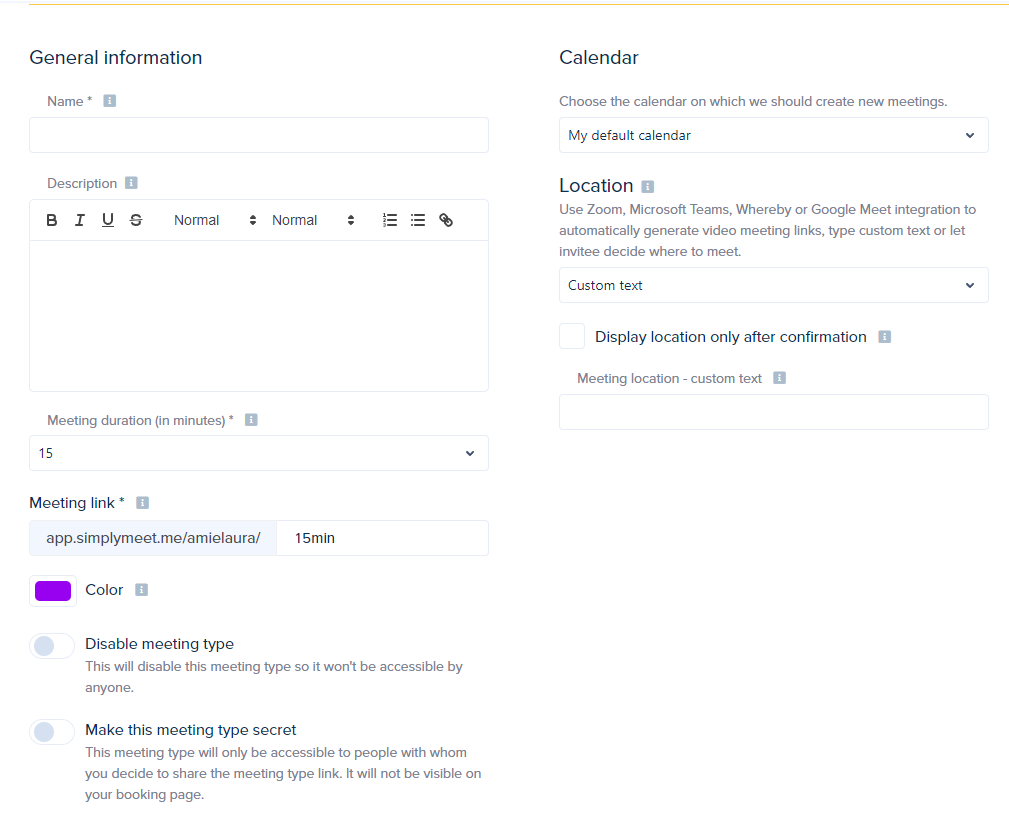
Task: Open the My default calendar dropdown
Action: point(773,135)
